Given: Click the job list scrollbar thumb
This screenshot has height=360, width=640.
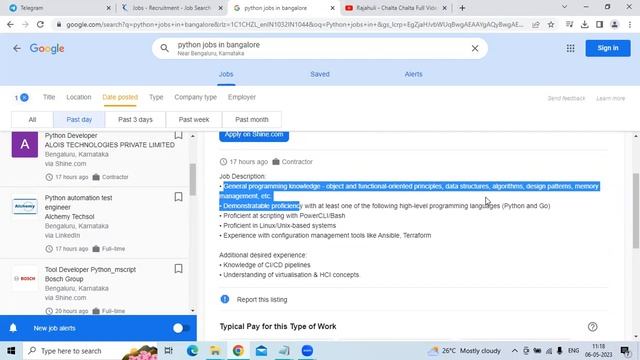Looking at the screenshot, I should click(x=193, y=179).
